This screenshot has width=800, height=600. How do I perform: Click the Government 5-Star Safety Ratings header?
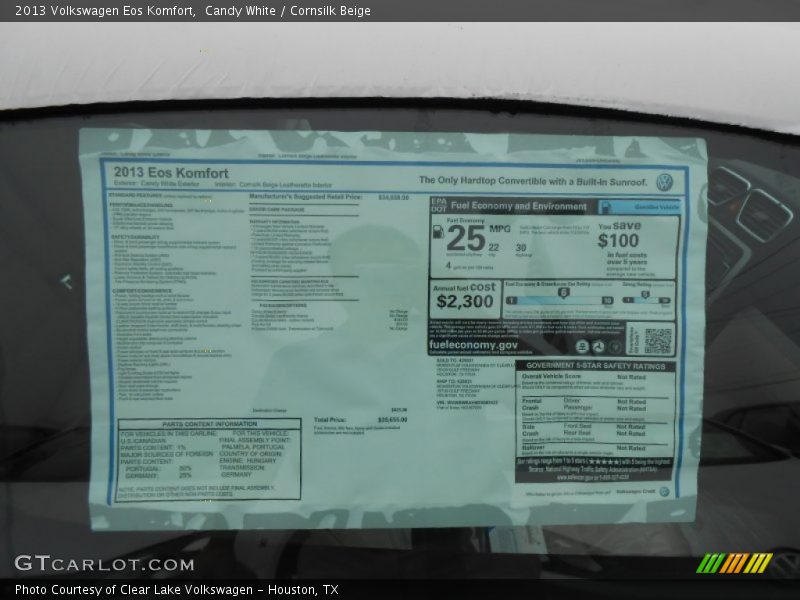(595, 366)
